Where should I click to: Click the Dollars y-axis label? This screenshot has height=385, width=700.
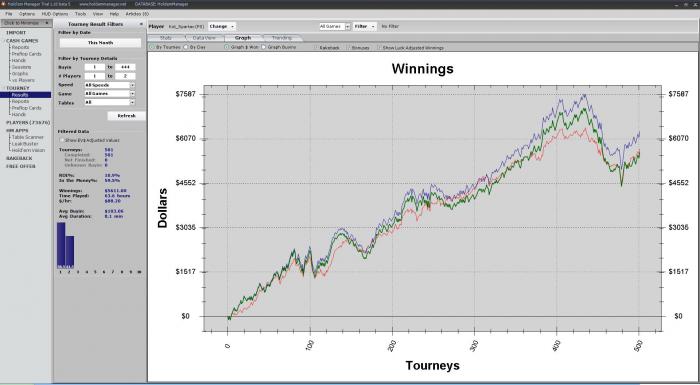[162, 208]
